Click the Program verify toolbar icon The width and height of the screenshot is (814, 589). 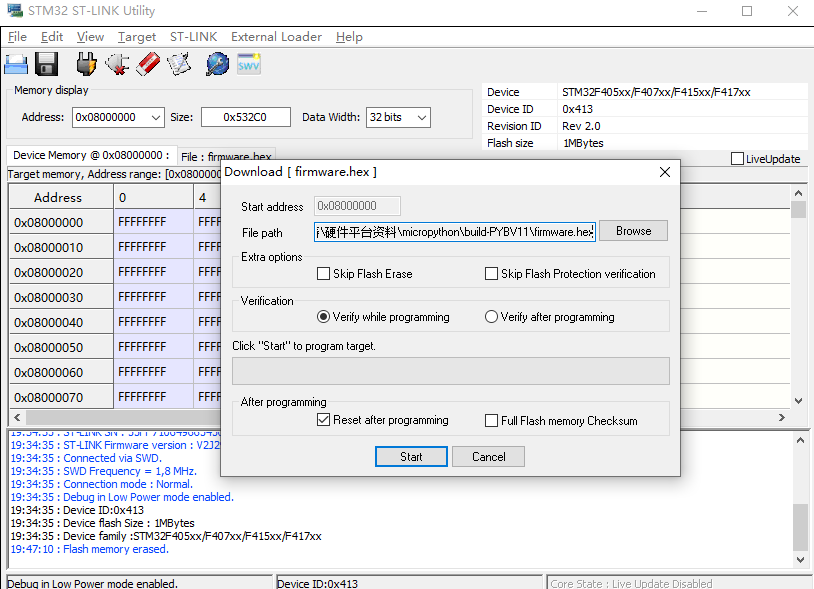click(x=179, y=64)
